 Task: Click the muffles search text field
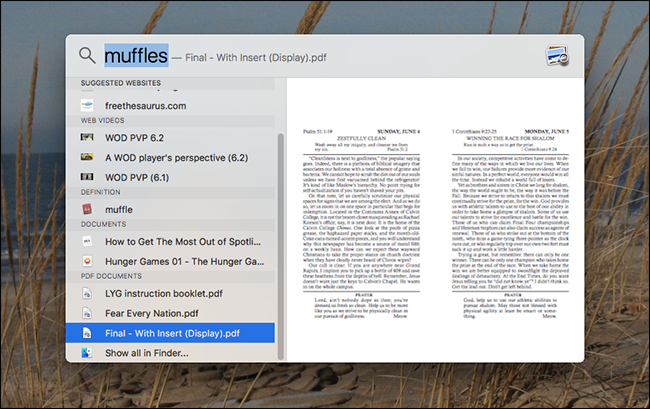[x=136, y=56]
